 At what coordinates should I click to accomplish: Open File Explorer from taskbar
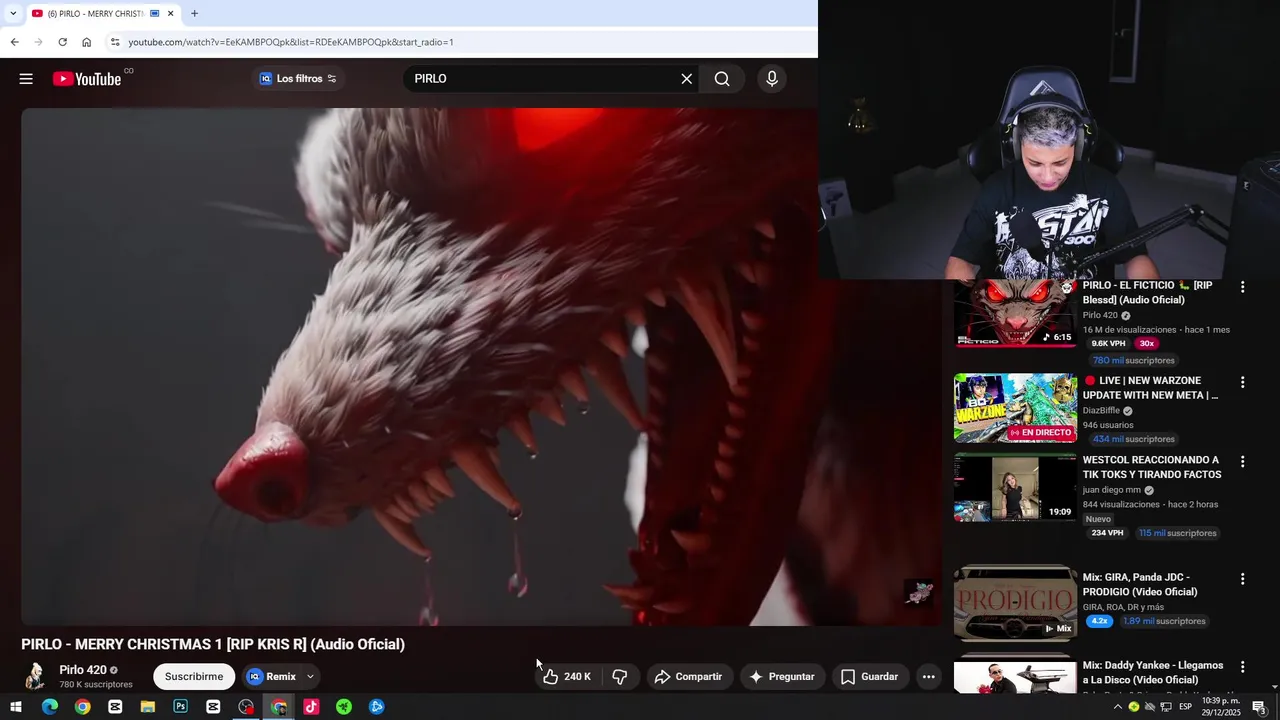click(148, 707)
